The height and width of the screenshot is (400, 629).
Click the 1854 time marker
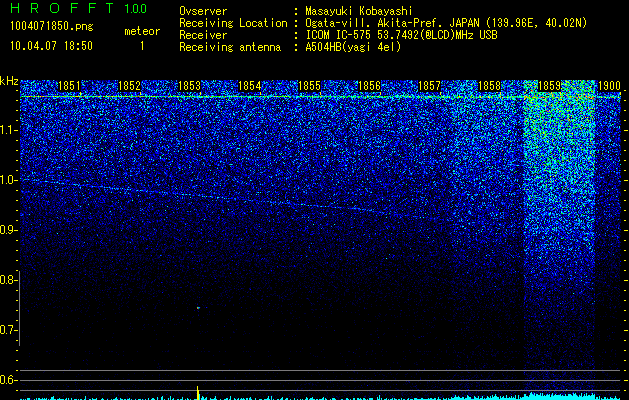tap(250, 86)
